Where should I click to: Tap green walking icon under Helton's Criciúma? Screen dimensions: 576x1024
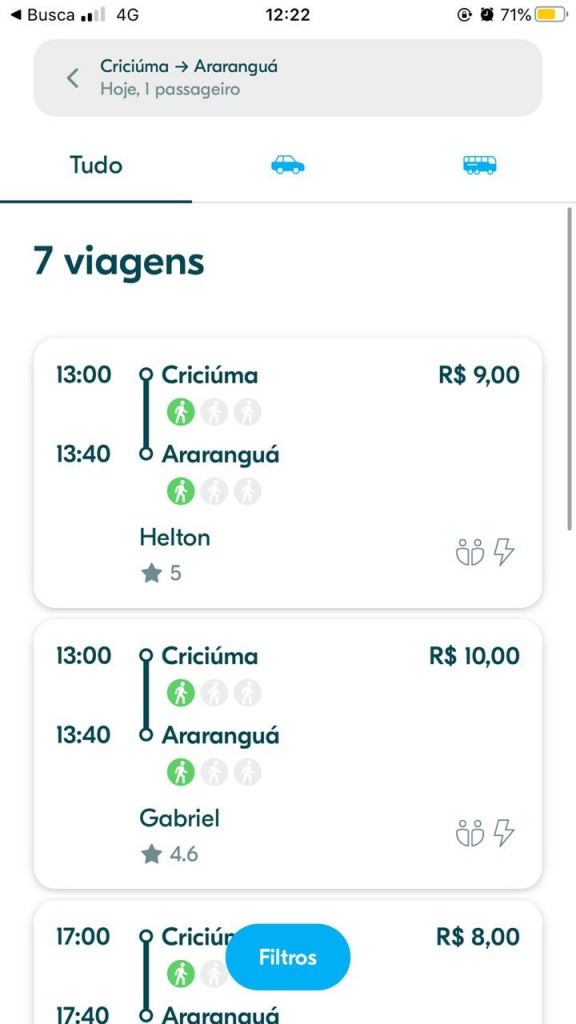point(181,412)
